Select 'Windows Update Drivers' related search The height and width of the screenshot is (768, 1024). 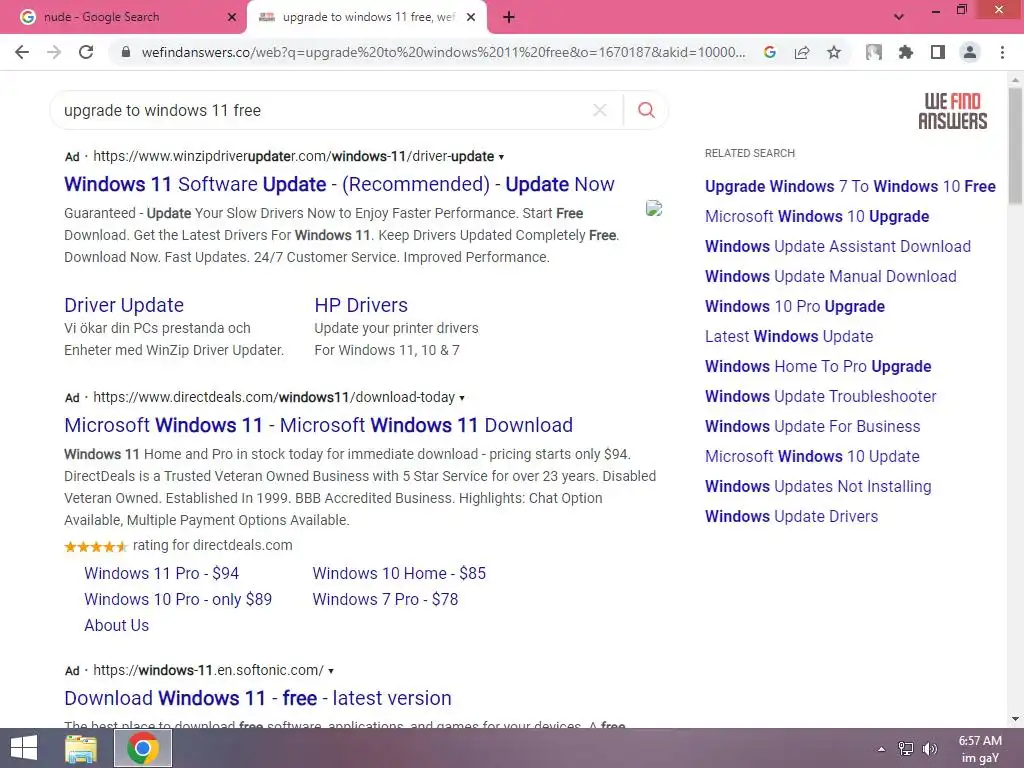tap(792, 517)
